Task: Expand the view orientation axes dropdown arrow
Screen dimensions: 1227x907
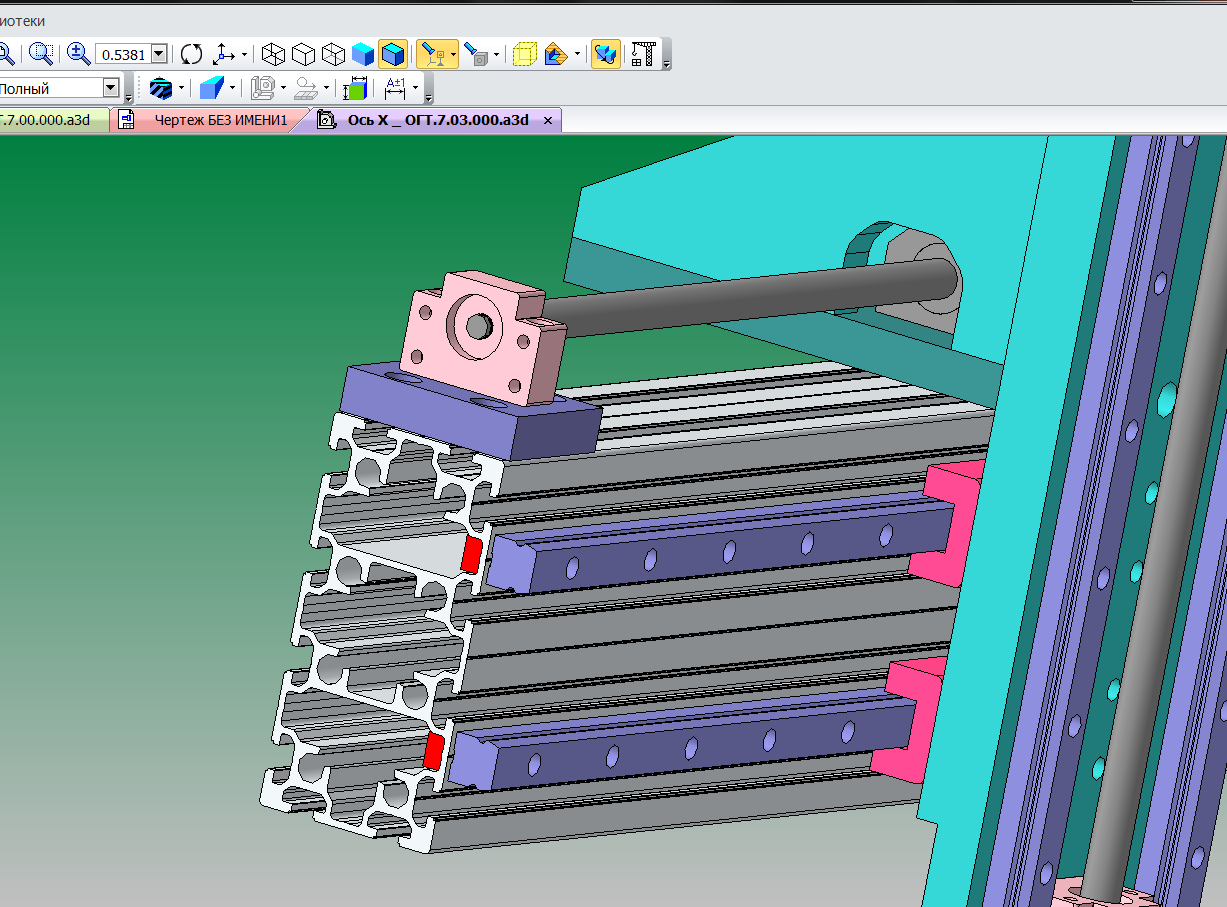Action: coord(244,55)
